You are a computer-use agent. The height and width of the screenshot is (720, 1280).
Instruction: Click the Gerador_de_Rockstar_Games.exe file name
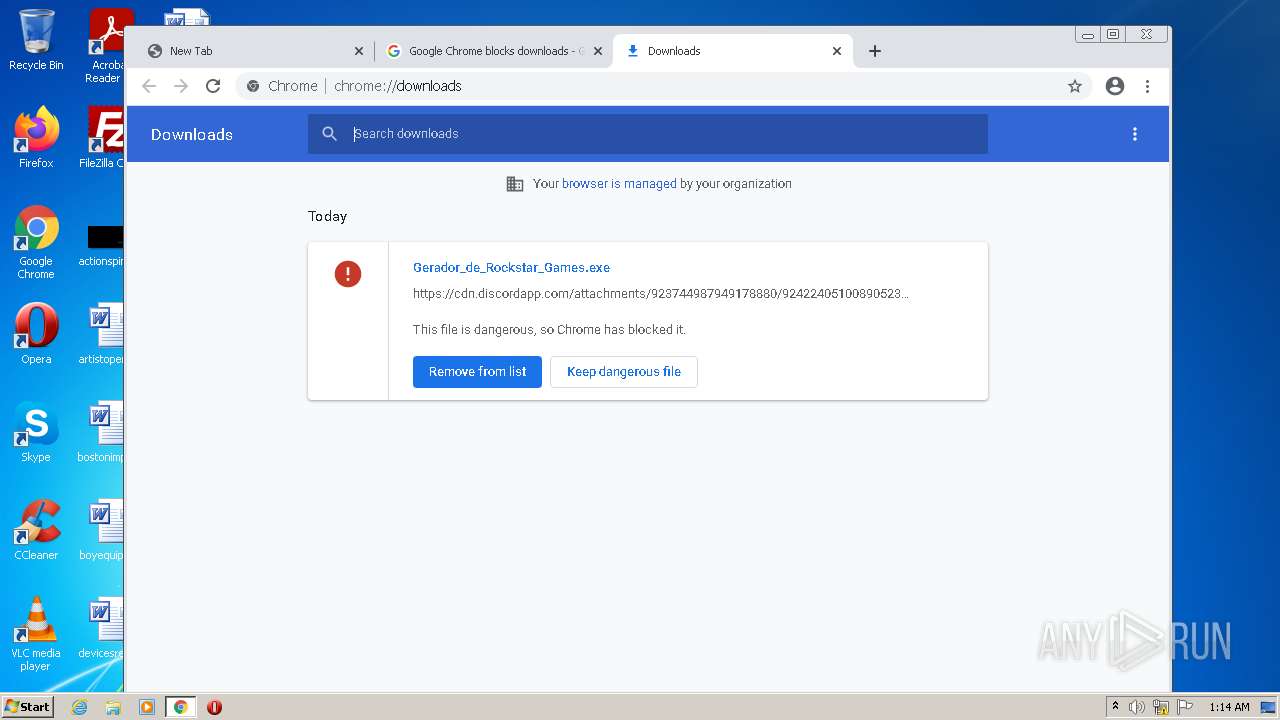(x=511, y=268)
